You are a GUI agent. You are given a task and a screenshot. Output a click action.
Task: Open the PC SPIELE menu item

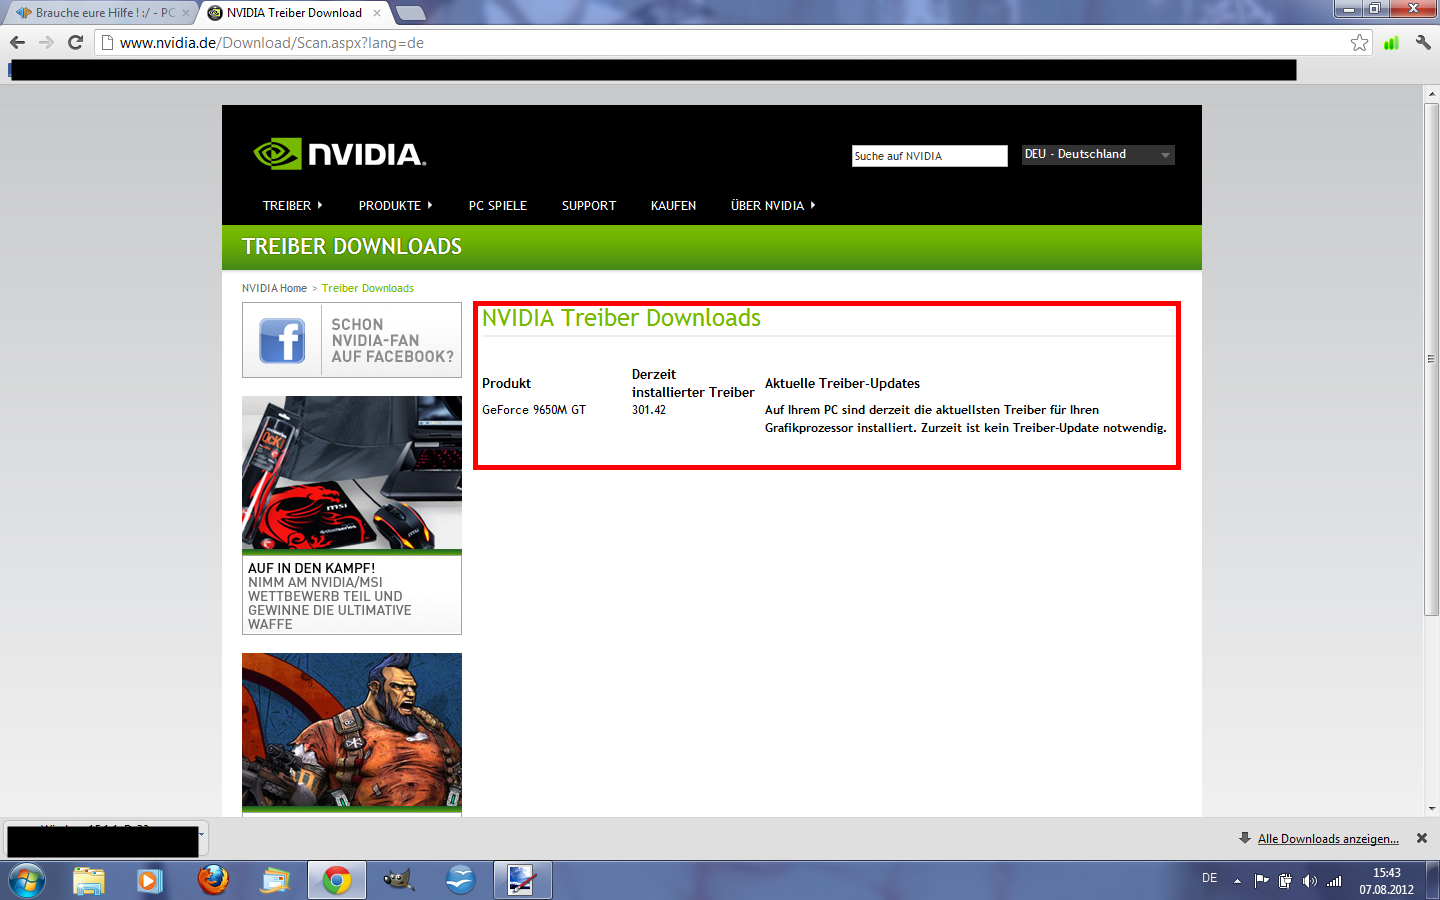pyautogui.click(x=498, y=205)
